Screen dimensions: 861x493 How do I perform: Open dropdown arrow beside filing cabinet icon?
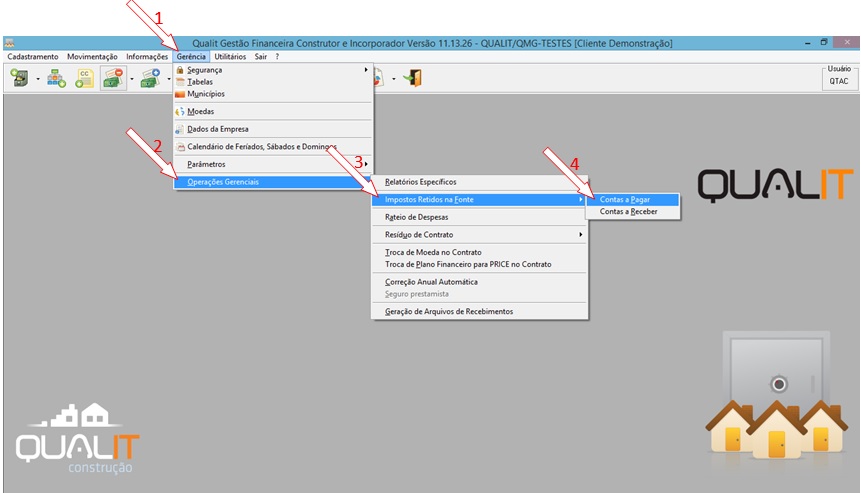point(38,79)
